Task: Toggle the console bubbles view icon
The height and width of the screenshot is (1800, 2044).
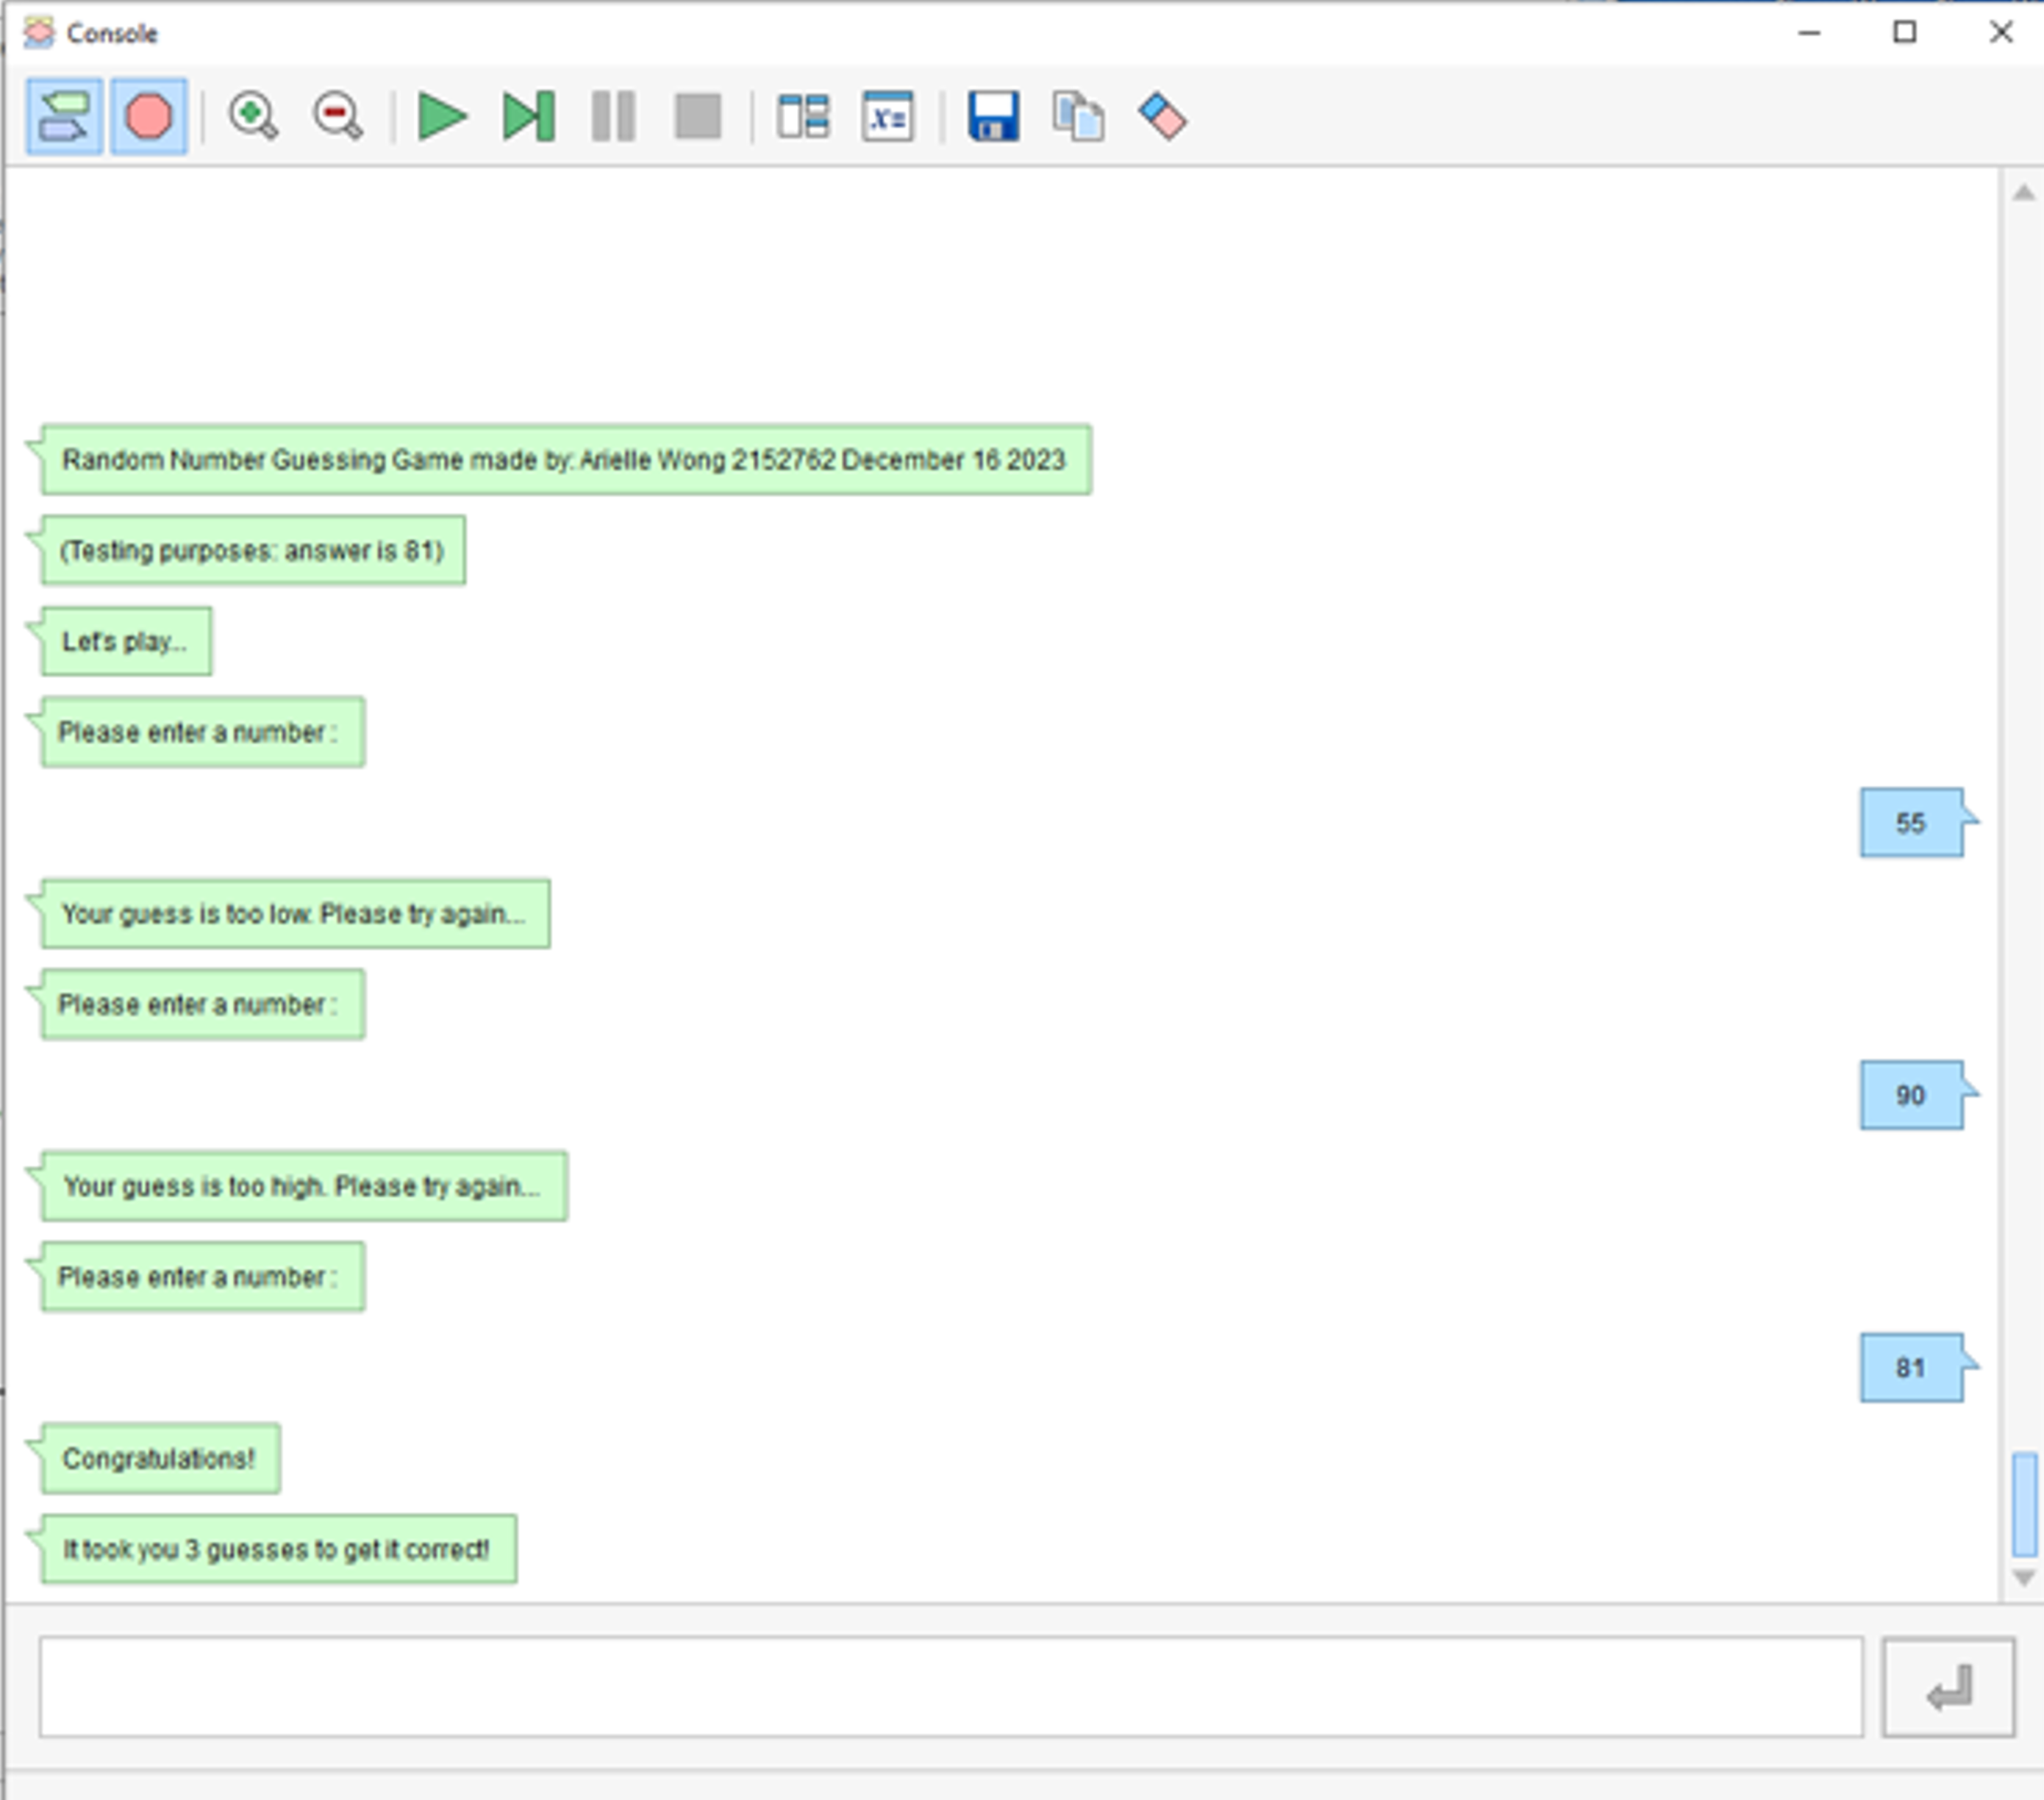Action: point(64,117)
